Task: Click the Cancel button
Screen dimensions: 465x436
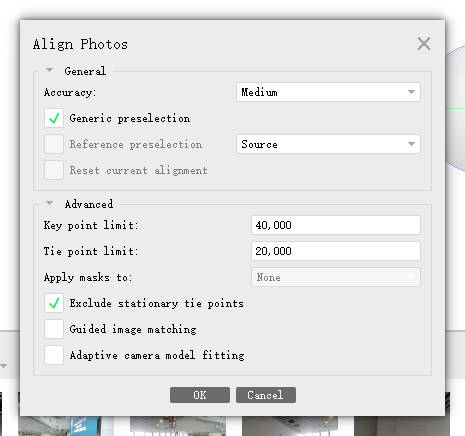Action: coord(266,395)
